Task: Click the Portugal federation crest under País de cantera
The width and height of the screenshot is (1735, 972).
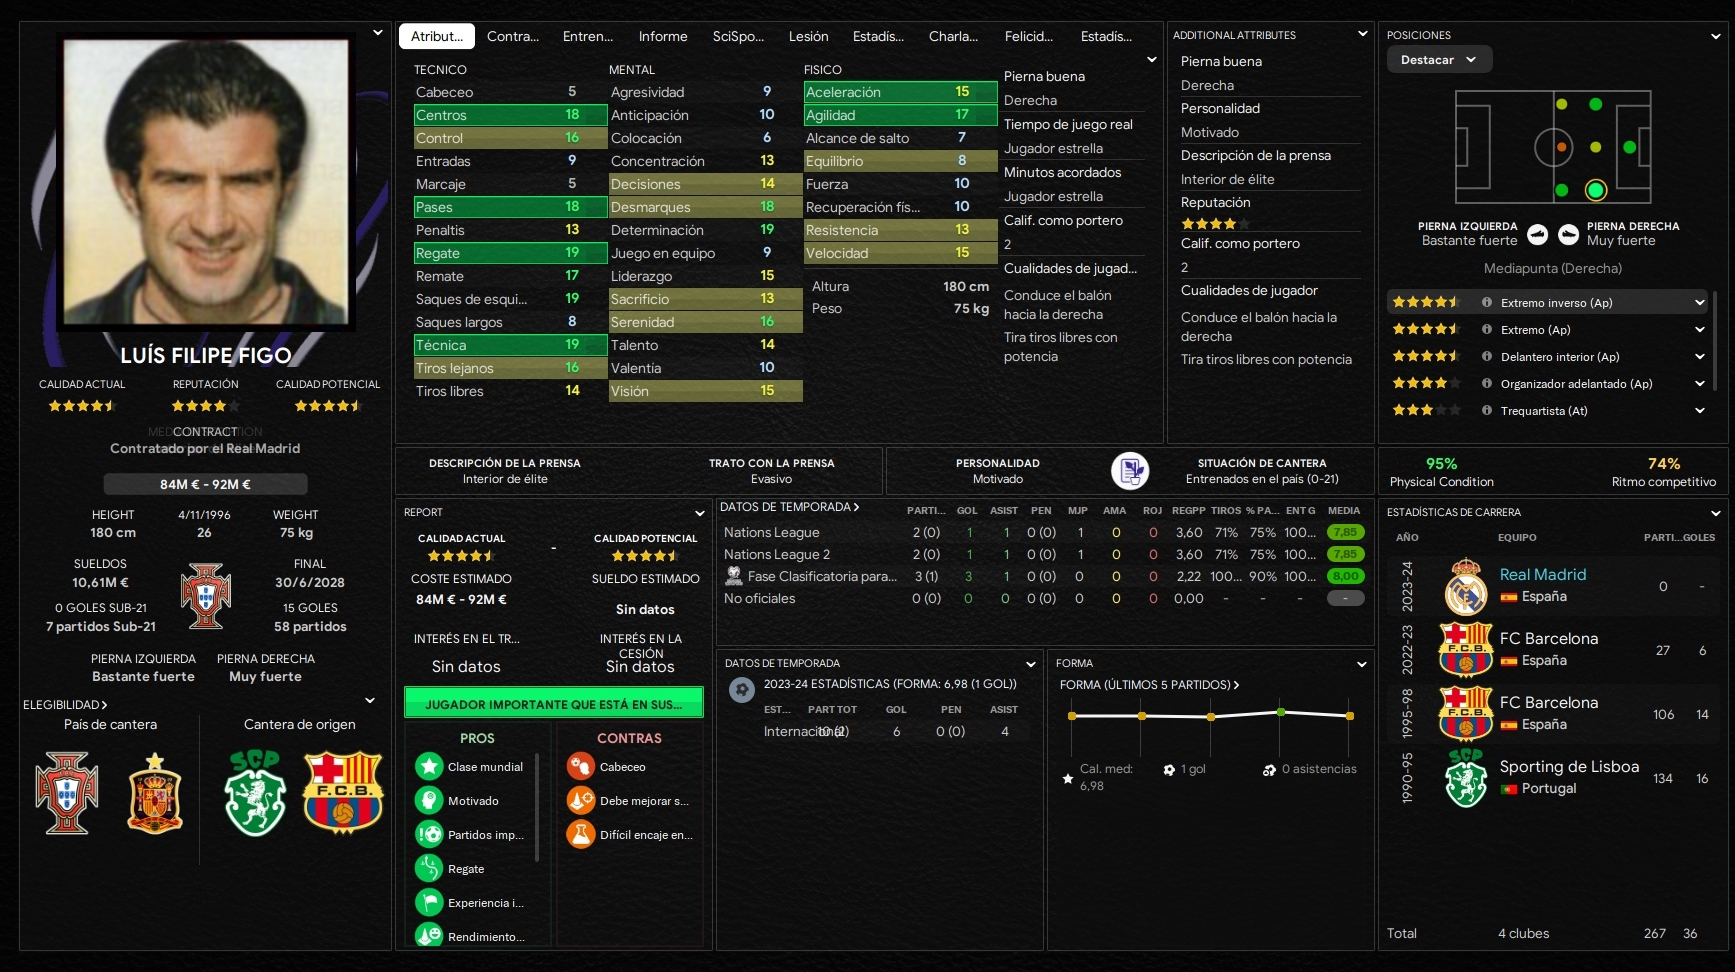Action: (66, 793)
